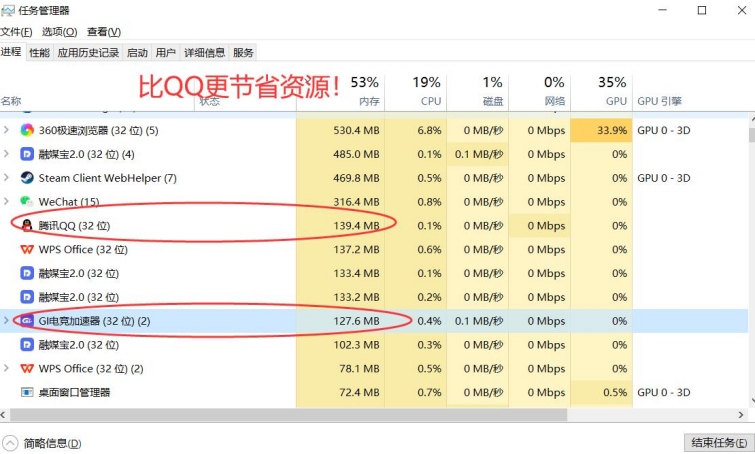Viewport: 755px width, 454px height.
Task: Click the 融媒宝2.0 icon with 133.2 MB
Action: coord(27,297)
